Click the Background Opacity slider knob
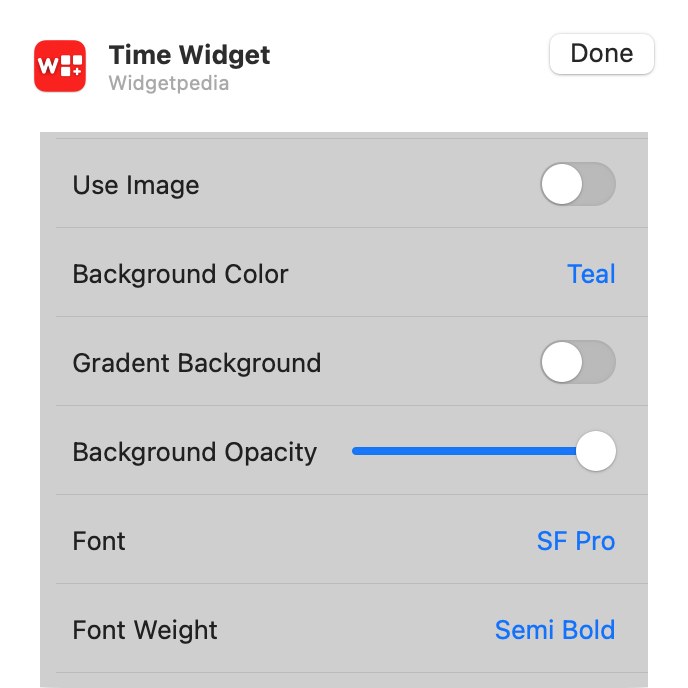The image size is (688, 688). point(596,451)
